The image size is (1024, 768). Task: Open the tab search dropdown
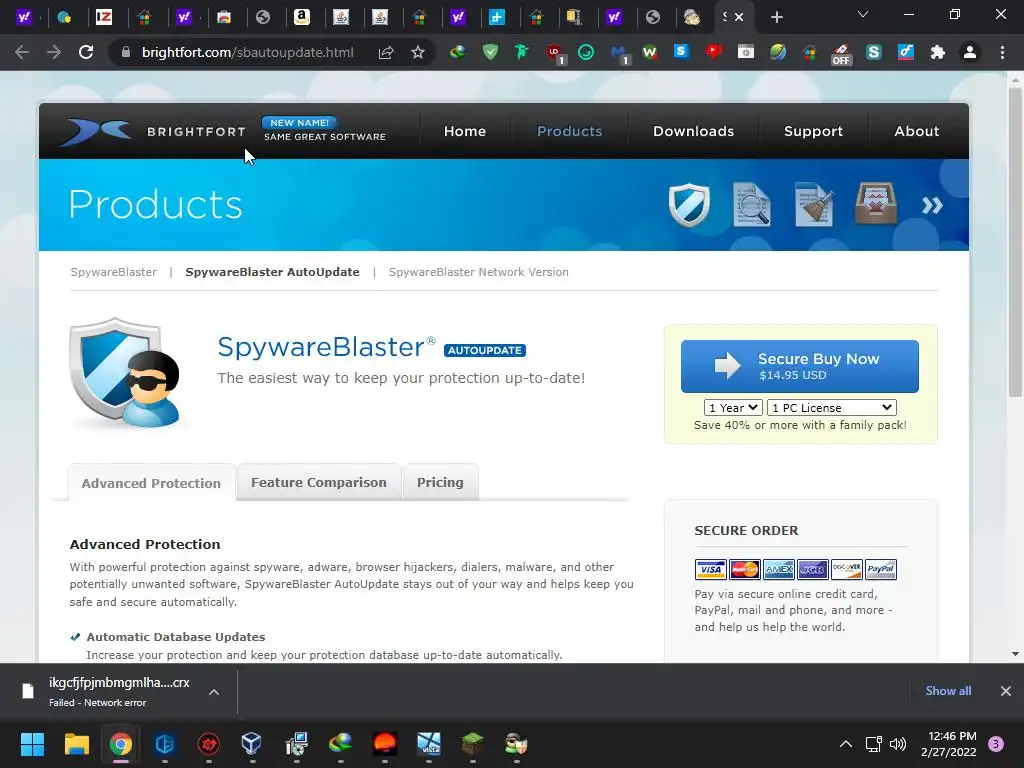tap(863, 14)
